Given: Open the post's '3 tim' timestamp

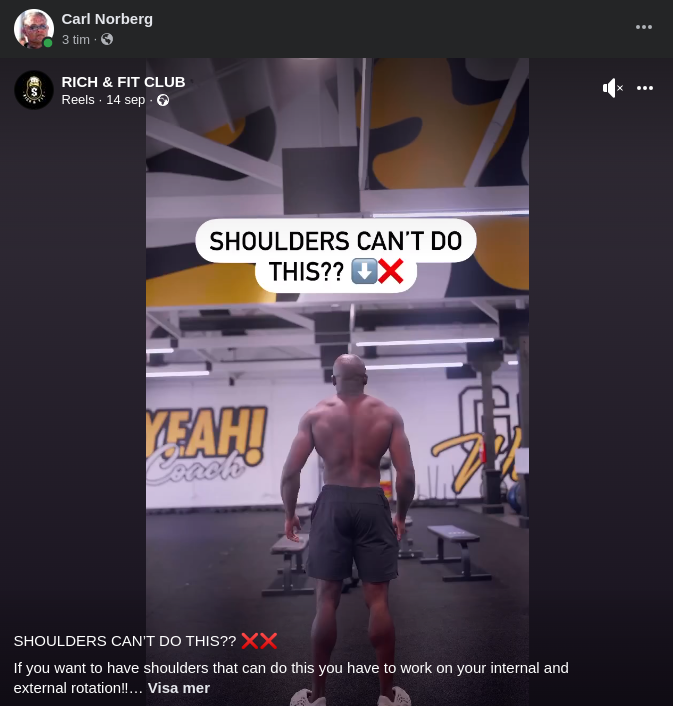Looking at the screenshot, I should (76, 40).
